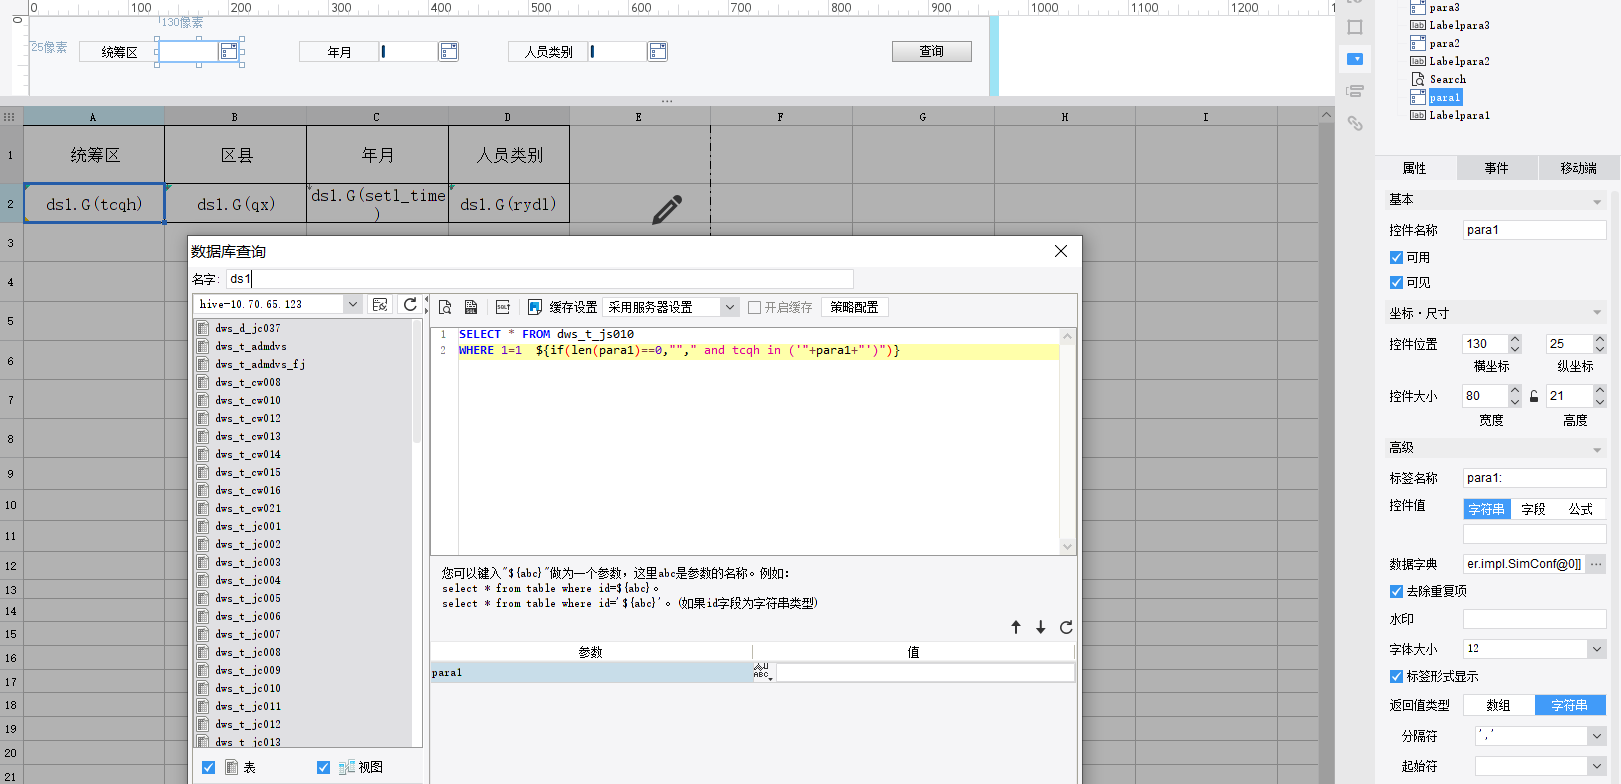Click the preview query icon in dialog toolbar
Image resolution: width=1621 pixels, height=784 pixels.
(x=445, y=307)
